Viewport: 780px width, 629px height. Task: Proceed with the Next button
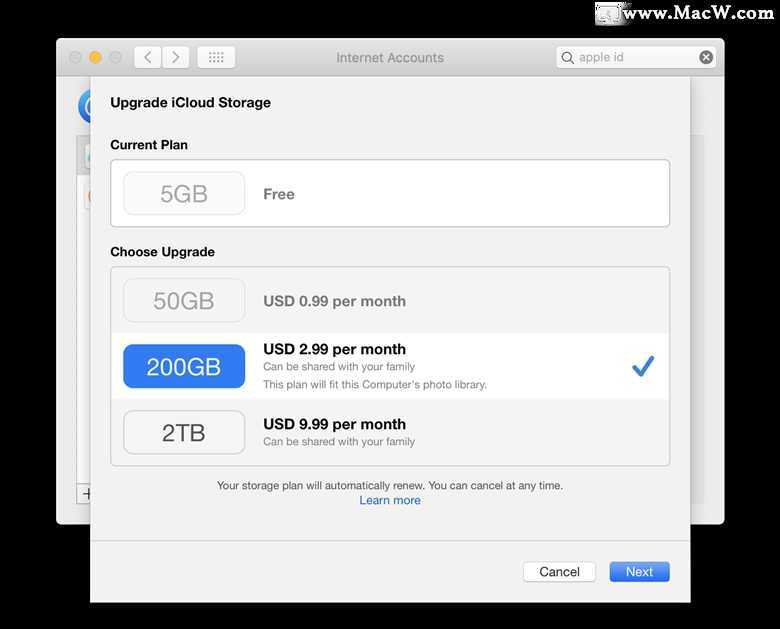(x=639, y=572)
